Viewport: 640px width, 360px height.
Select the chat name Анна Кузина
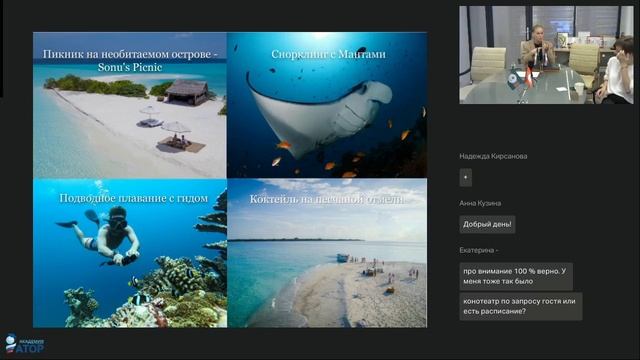pyautogui.click(x=480, y=203)
